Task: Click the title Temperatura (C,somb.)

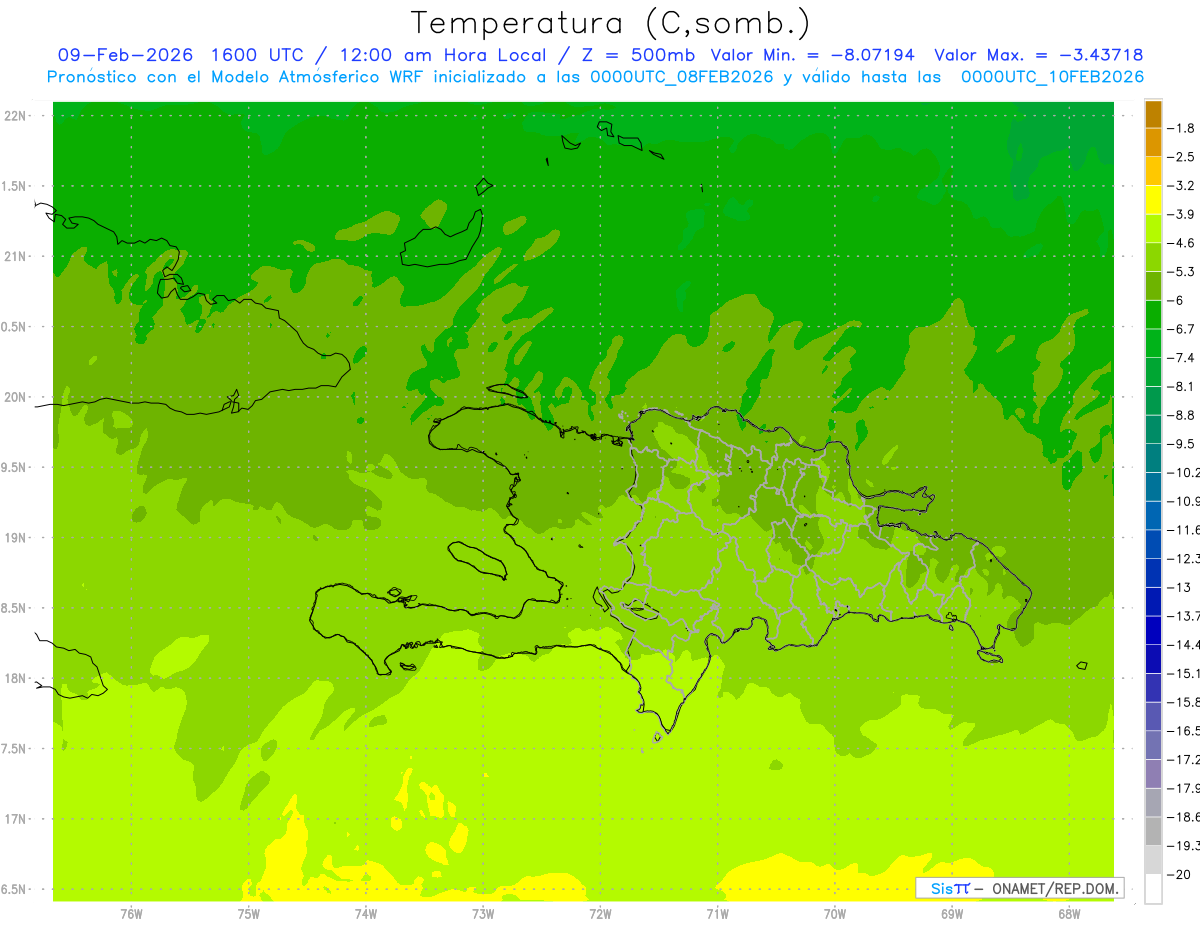Action: click(x=611, y=24)
